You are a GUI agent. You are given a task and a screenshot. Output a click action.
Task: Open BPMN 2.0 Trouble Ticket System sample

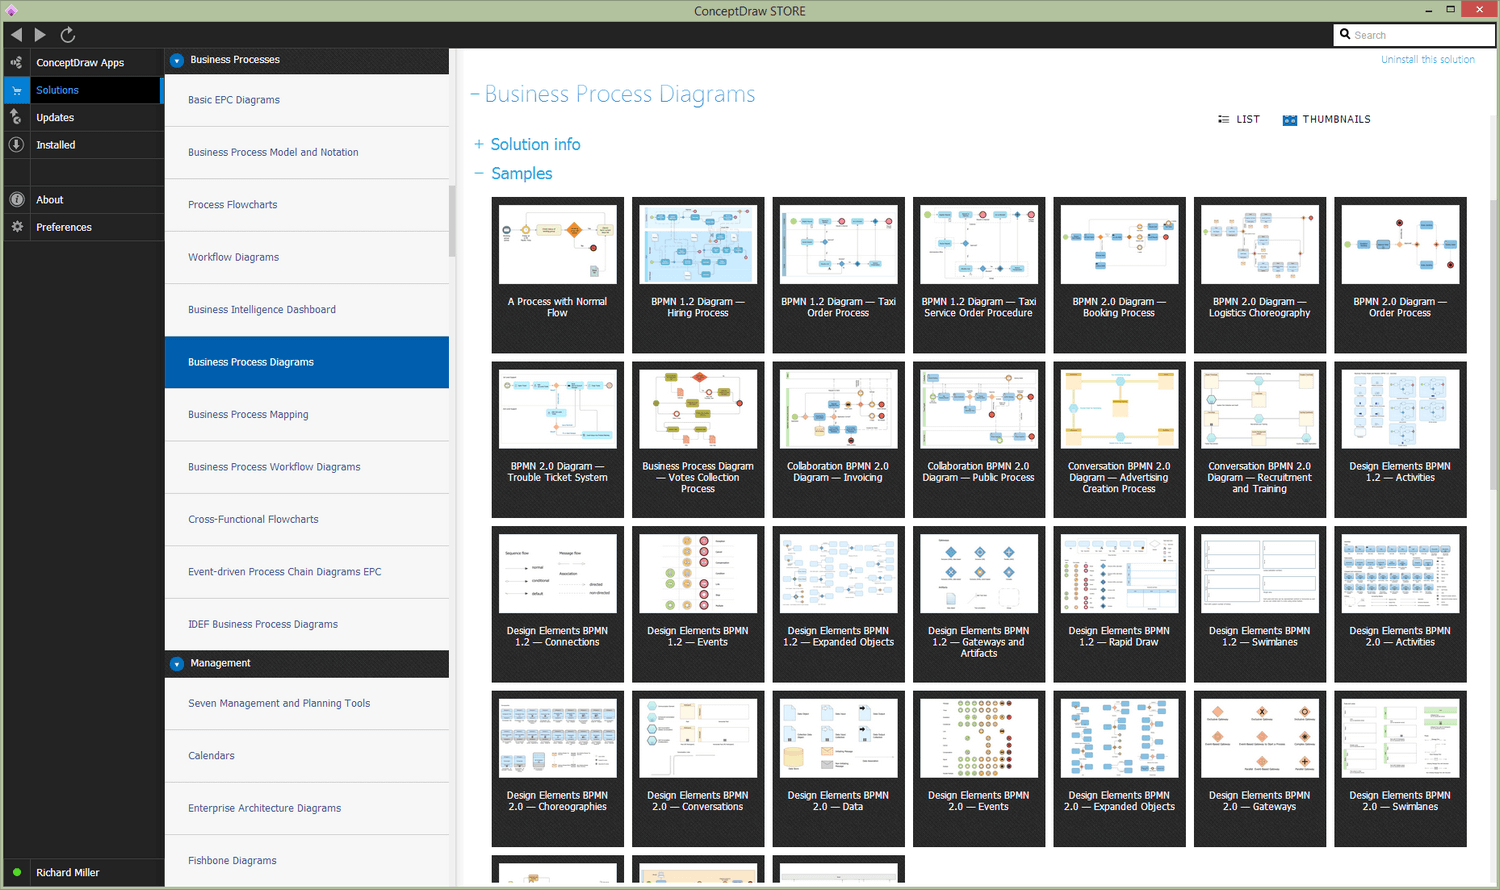(558, 440)
